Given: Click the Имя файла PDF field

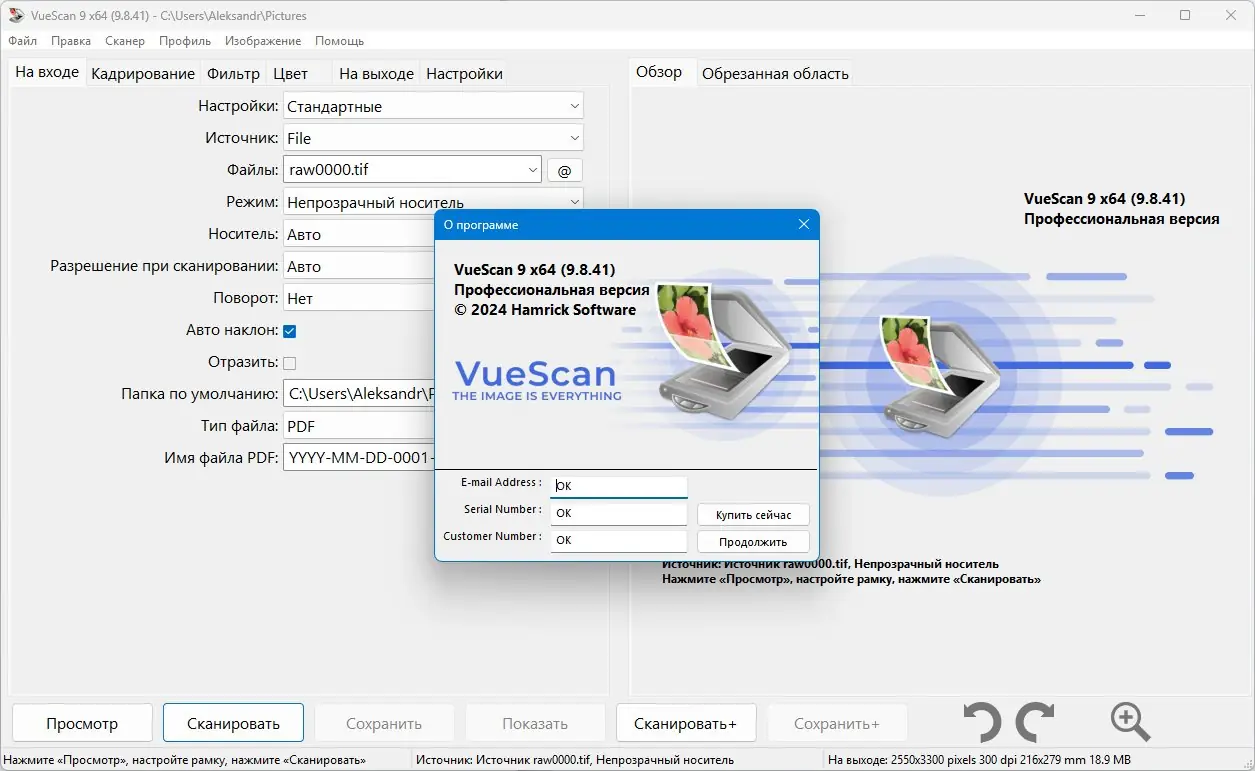Looking at the screenshot, I should point(358,458).
